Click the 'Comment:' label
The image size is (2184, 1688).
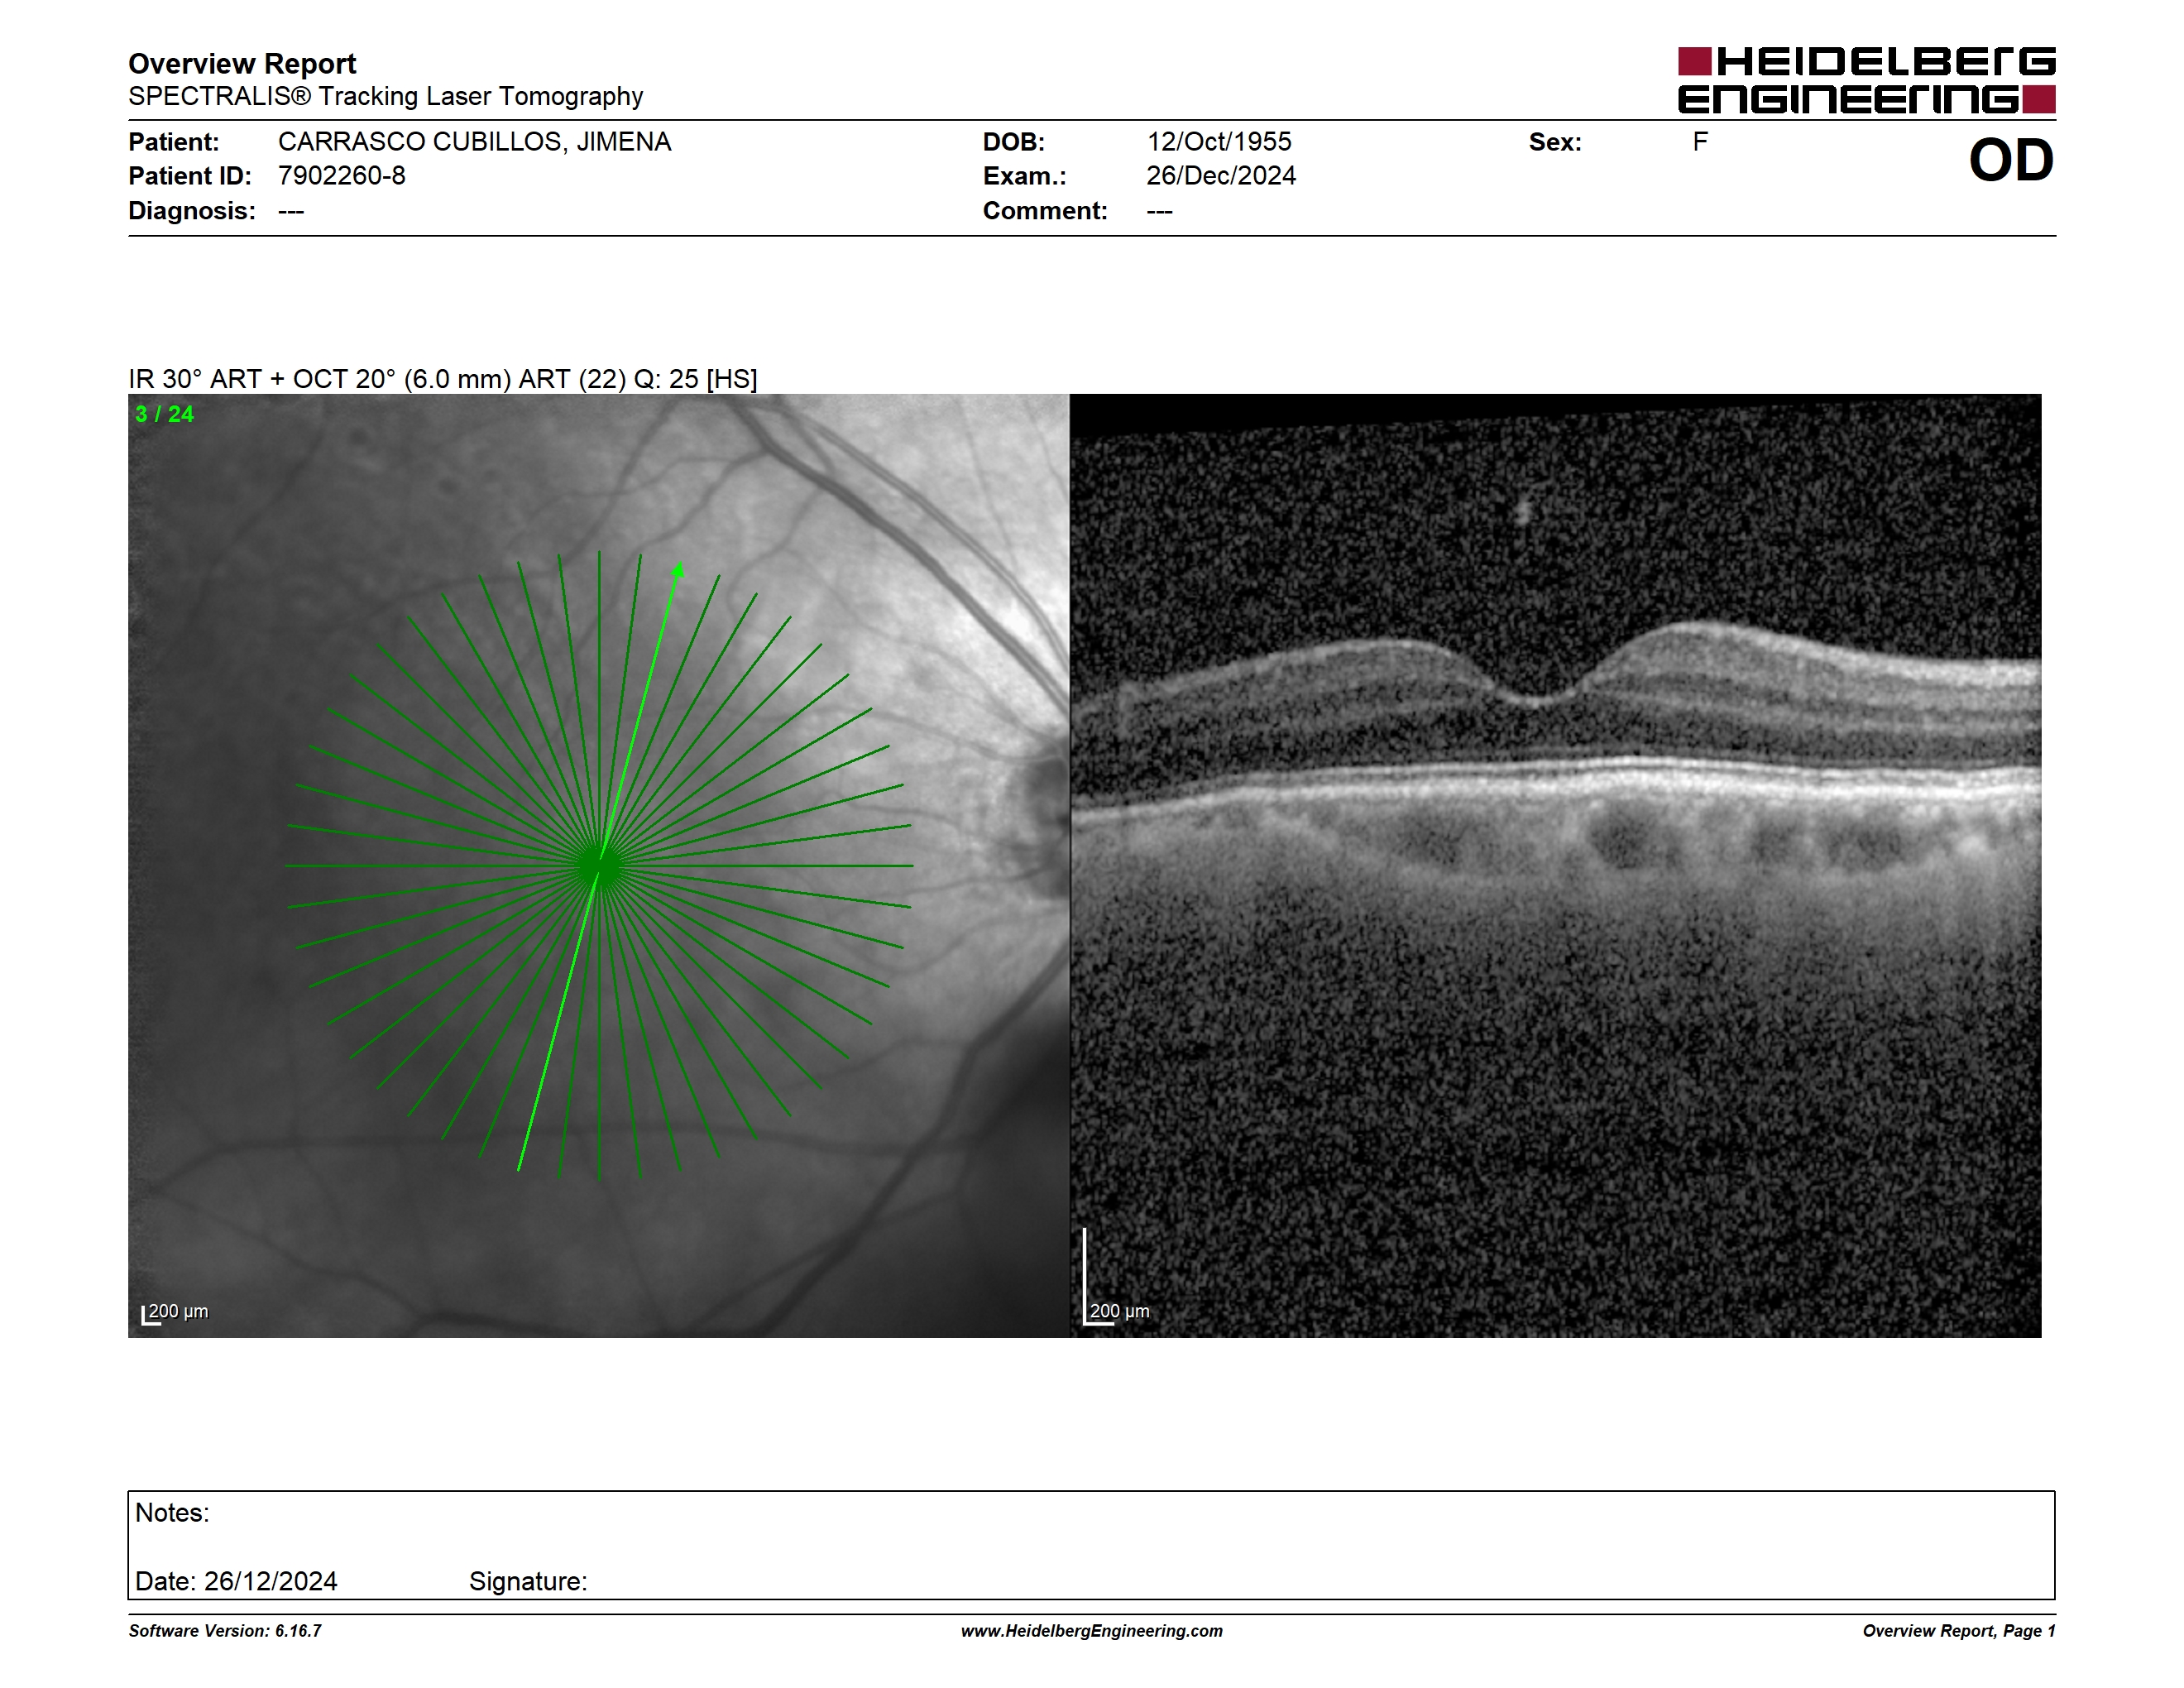click(x=1045, y=211)
